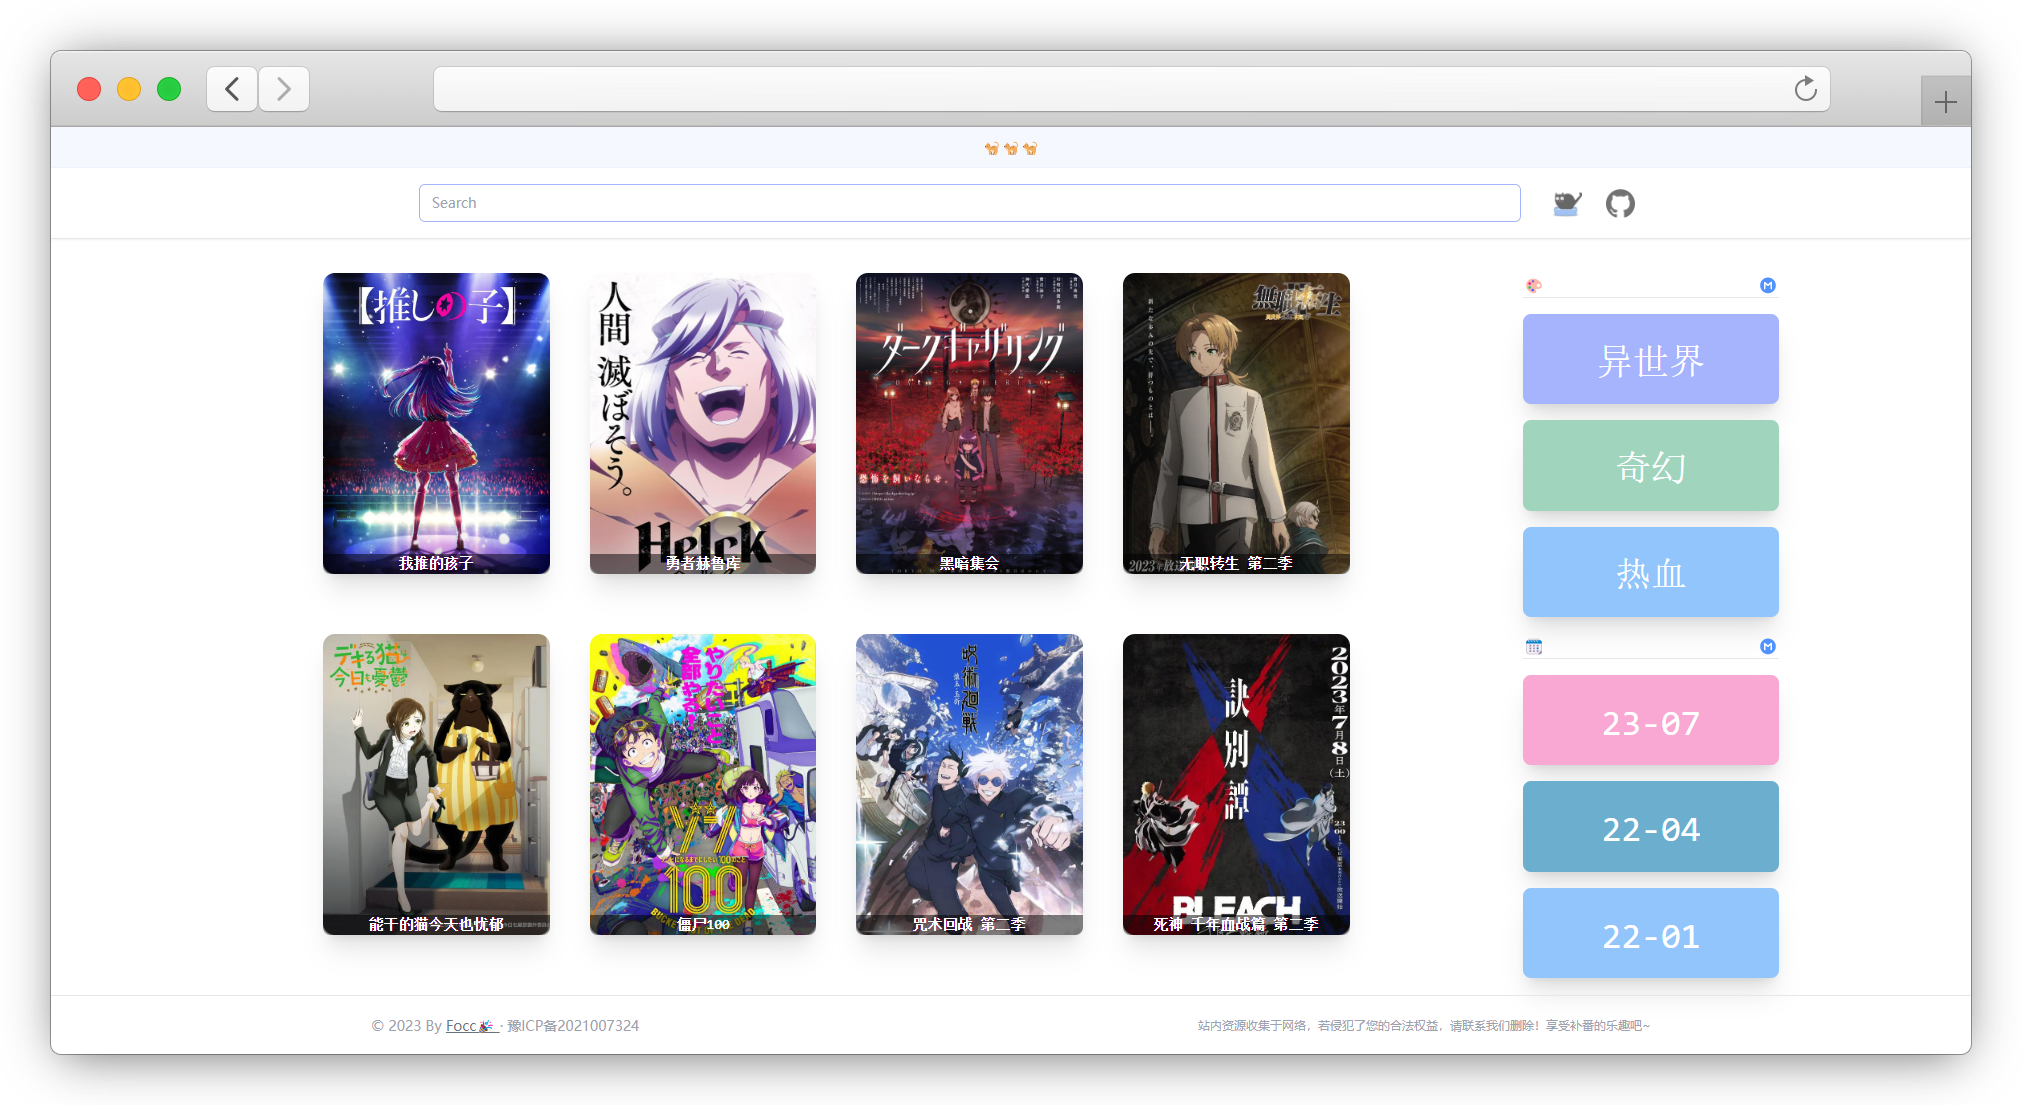Image resolution: width=2022 pixels, height=1105 pixels.
Task: Click the palette icon above genre tags
Action: pyautogui.click(x=1533, y=286)
